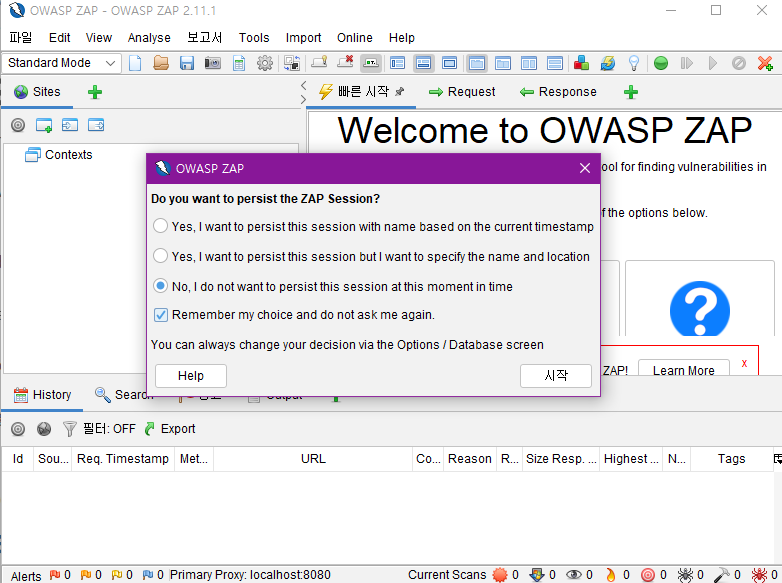
Task: Toggle the full layout toolbar button
Action: pos(449,63)
